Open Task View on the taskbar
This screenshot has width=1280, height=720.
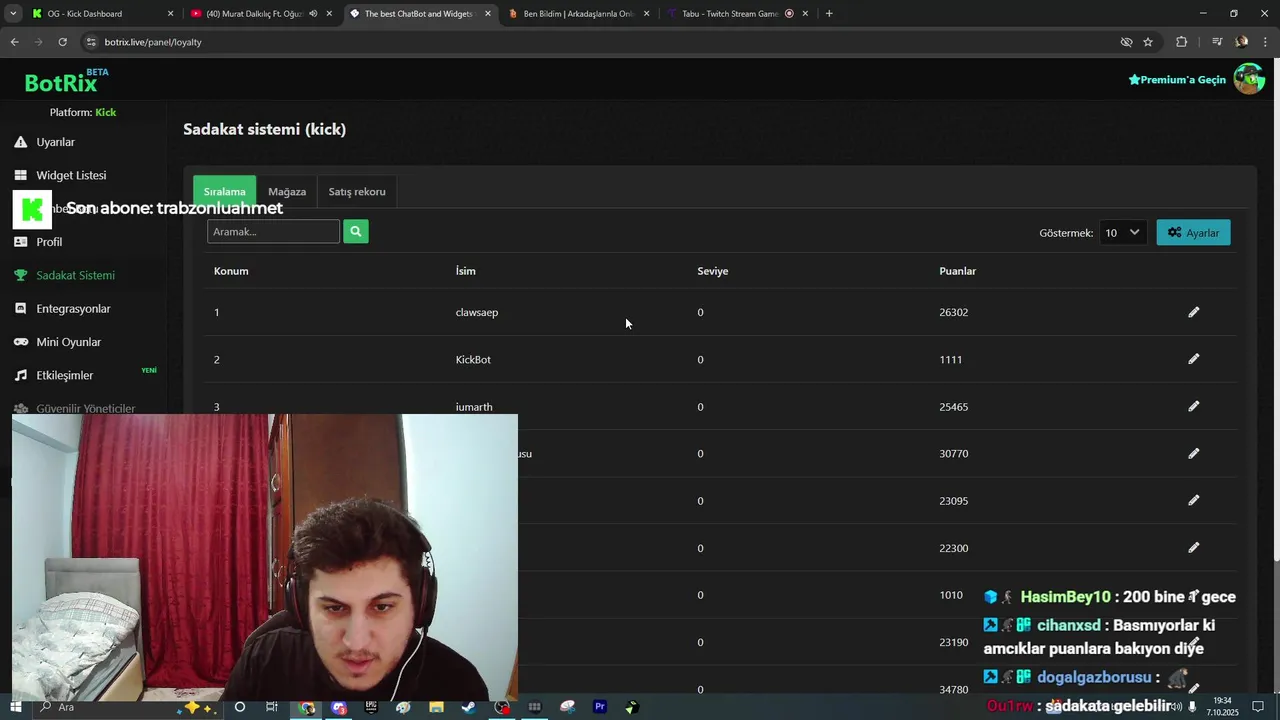pos(272,707)
